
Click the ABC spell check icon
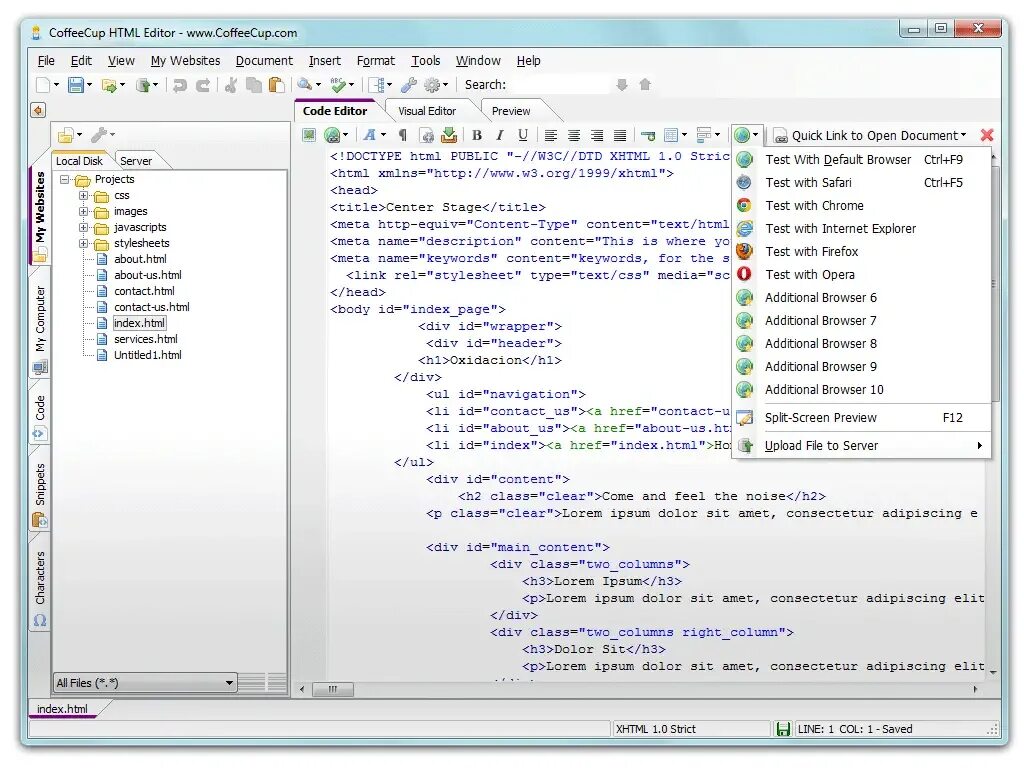click(x=338, y=84)
